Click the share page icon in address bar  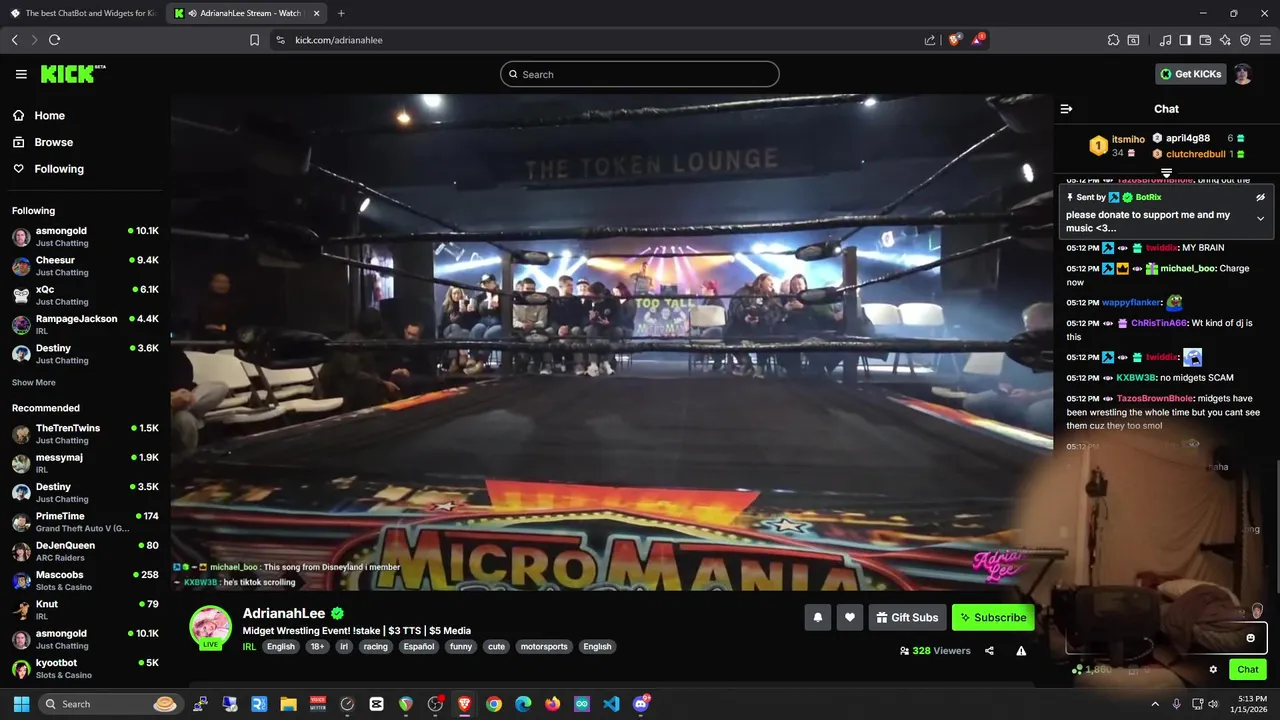click(930, 40)
